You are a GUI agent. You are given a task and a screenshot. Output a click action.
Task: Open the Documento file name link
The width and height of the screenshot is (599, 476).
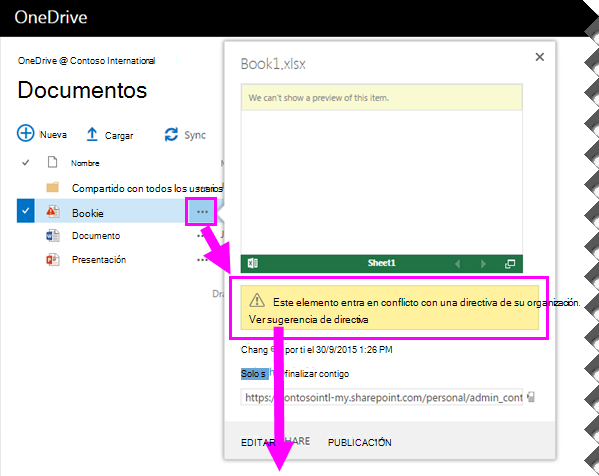[96, 236]
